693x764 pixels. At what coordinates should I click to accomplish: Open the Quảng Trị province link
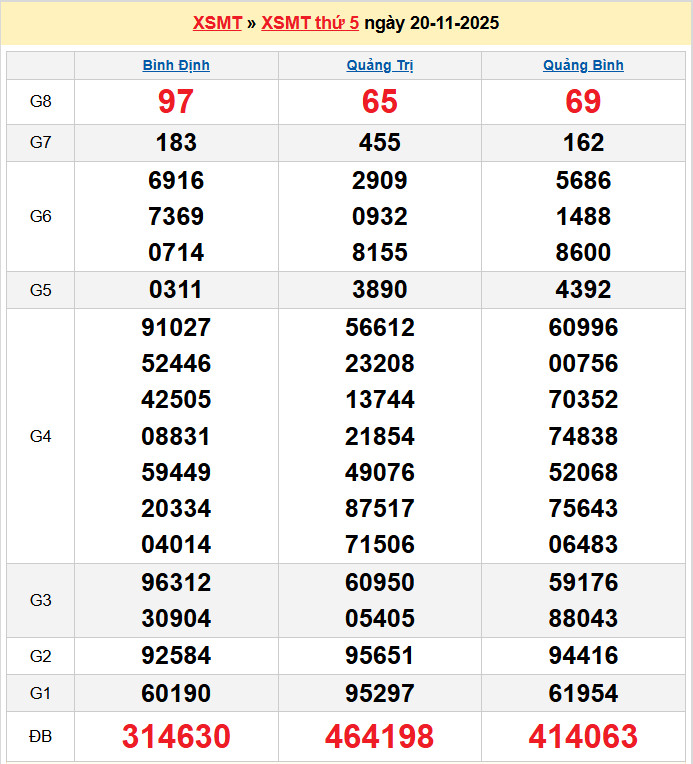(x=380, y=65)
